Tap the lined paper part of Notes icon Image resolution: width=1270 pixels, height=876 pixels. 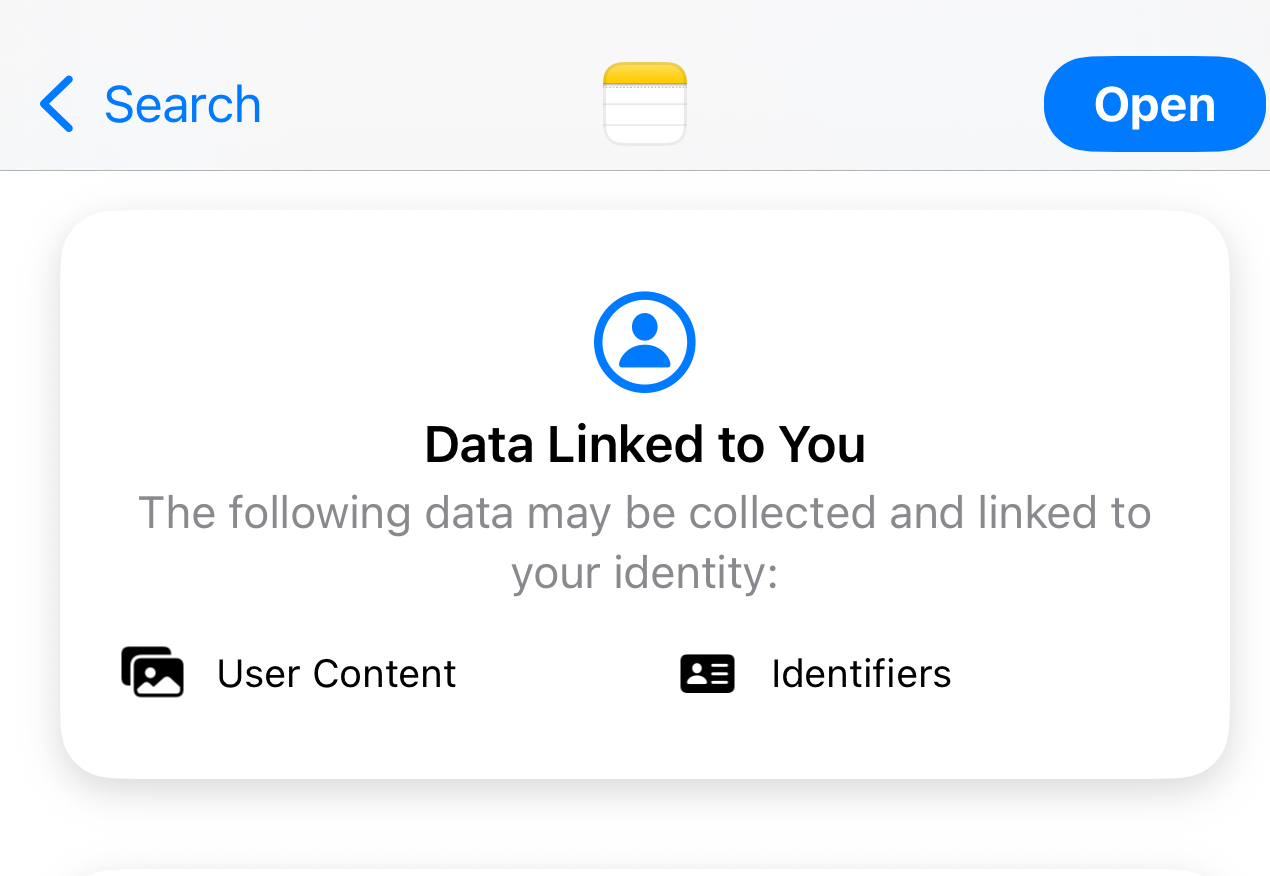645,115
